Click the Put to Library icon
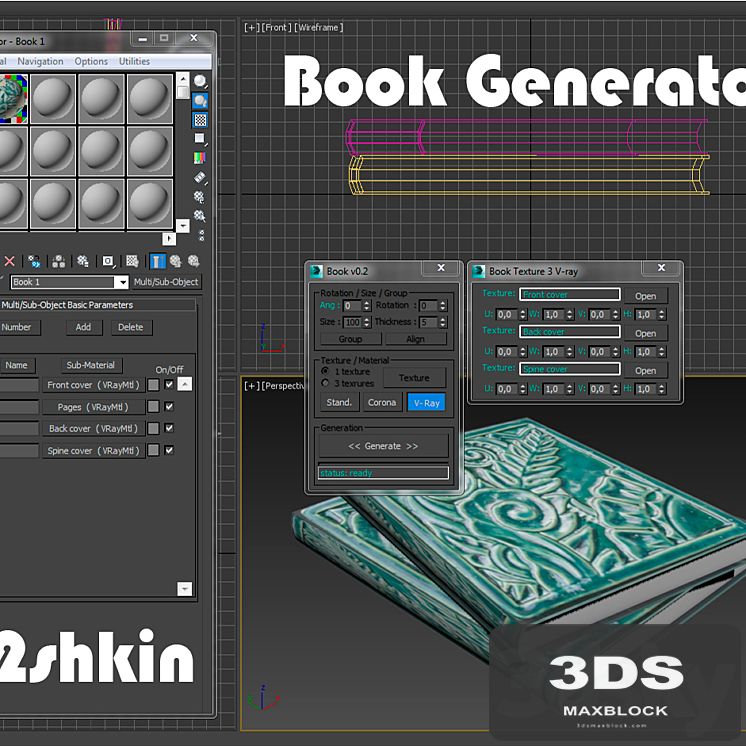Viewport: 746px width, 746px height. (83, 261)
